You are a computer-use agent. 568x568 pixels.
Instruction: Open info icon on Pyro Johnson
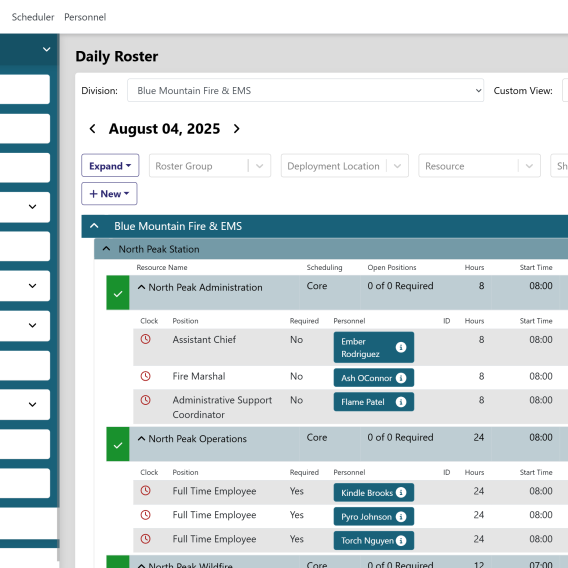(401, 517)
